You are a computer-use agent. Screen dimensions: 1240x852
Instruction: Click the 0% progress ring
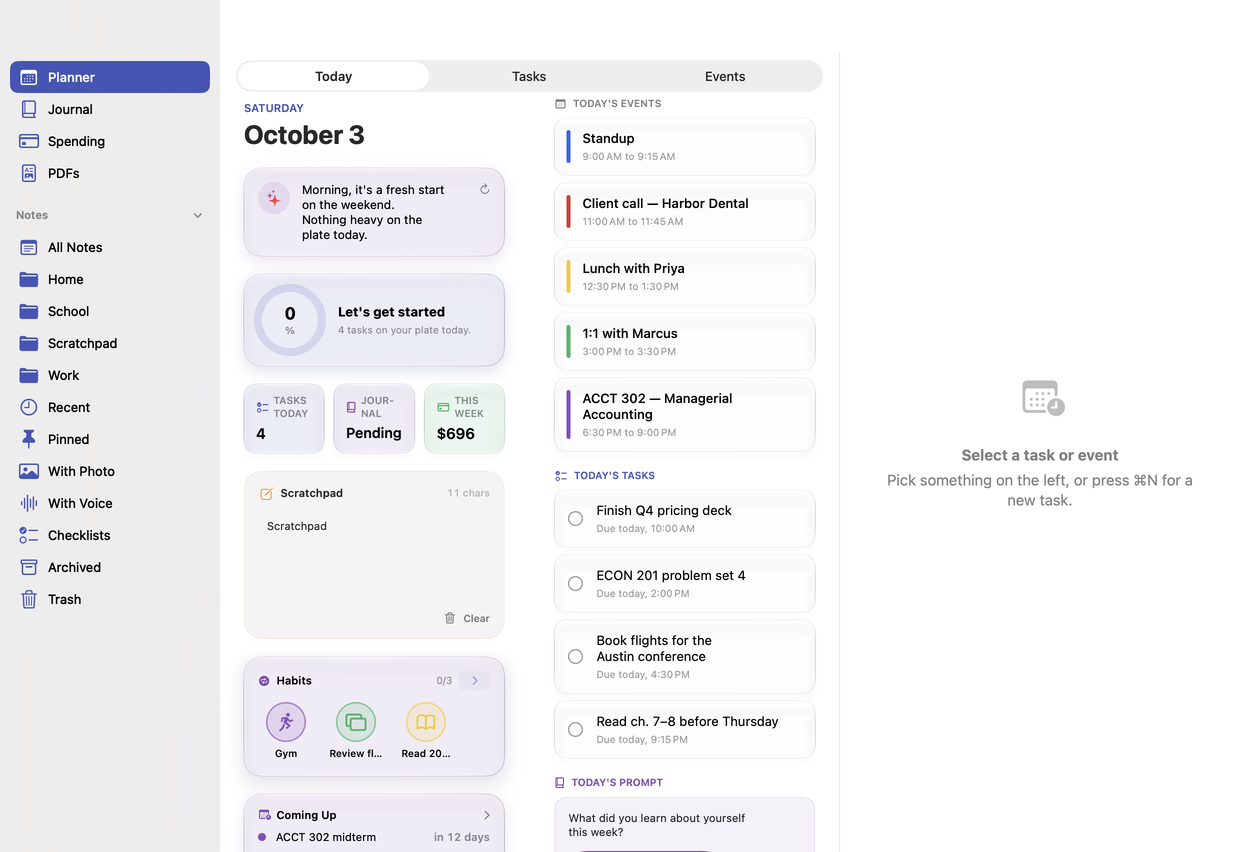click(290, 320)
